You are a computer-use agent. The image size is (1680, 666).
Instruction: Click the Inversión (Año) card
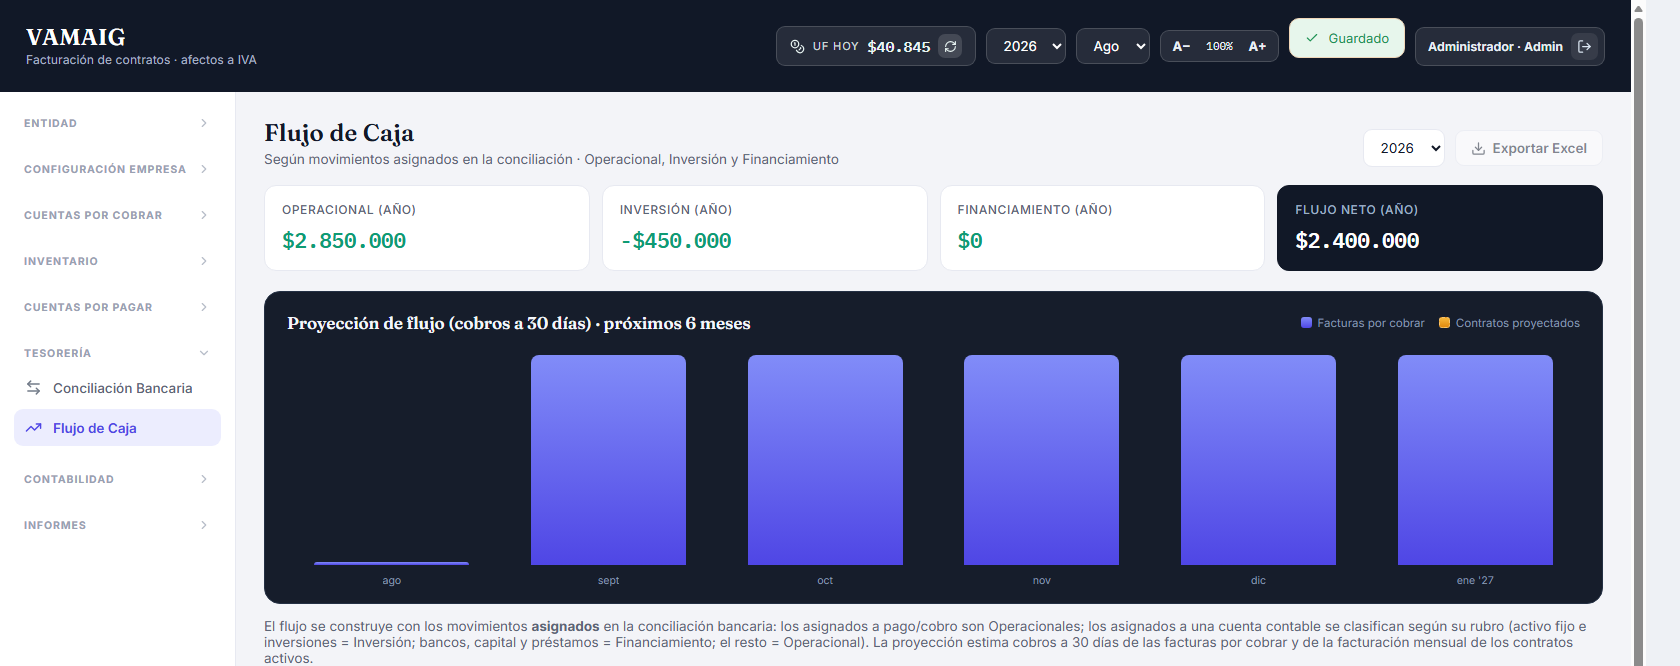pyautogui.click(x=765, y=228)
